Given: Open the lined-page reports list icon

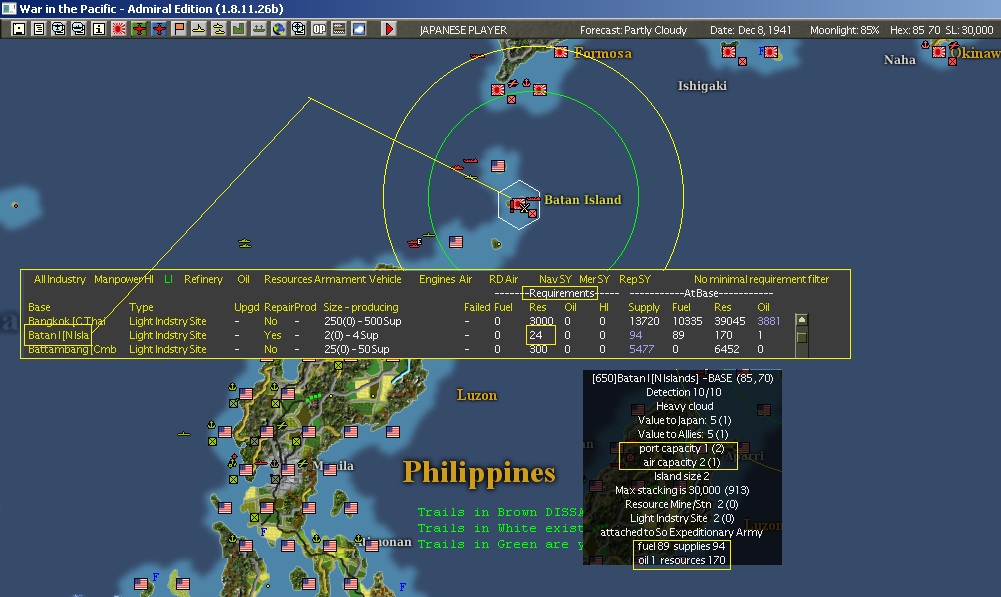Looking at the screenshot, I should pyautogui.click(x=38, y=29).
